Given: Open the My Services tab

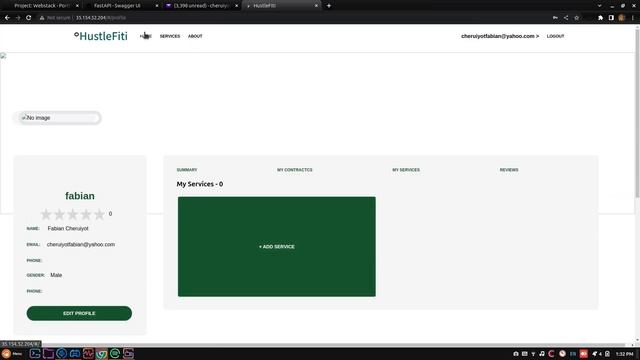Looking at the screenshot, I should tap(406, 170).
